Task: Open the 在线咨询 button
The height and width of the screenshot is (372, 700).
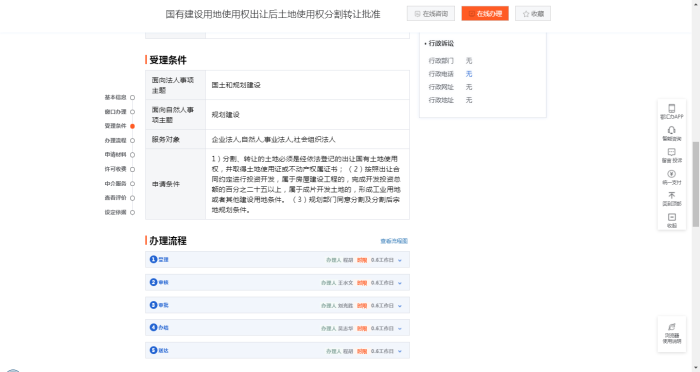Action: click(431, 13)
